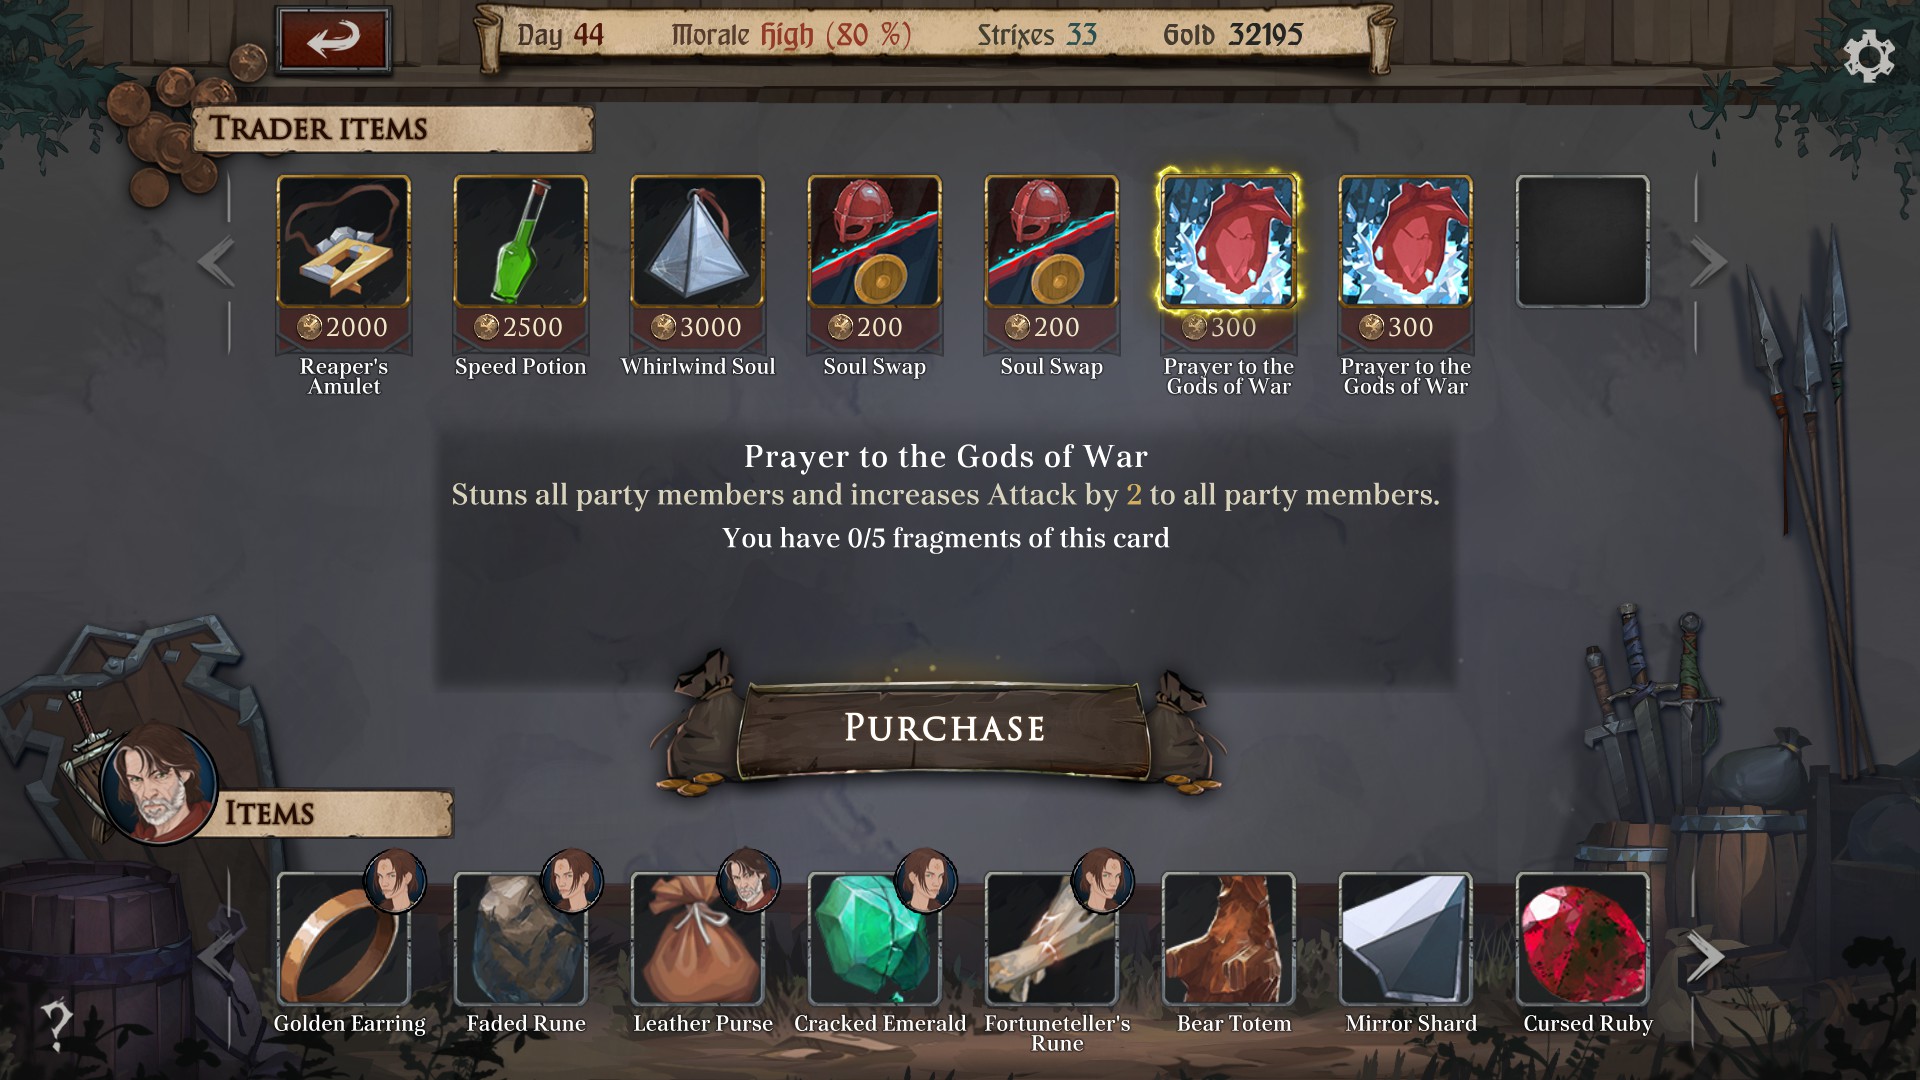Purchase the selected card
This screenshot has height=1080, width=1920.
click(943, 728)
